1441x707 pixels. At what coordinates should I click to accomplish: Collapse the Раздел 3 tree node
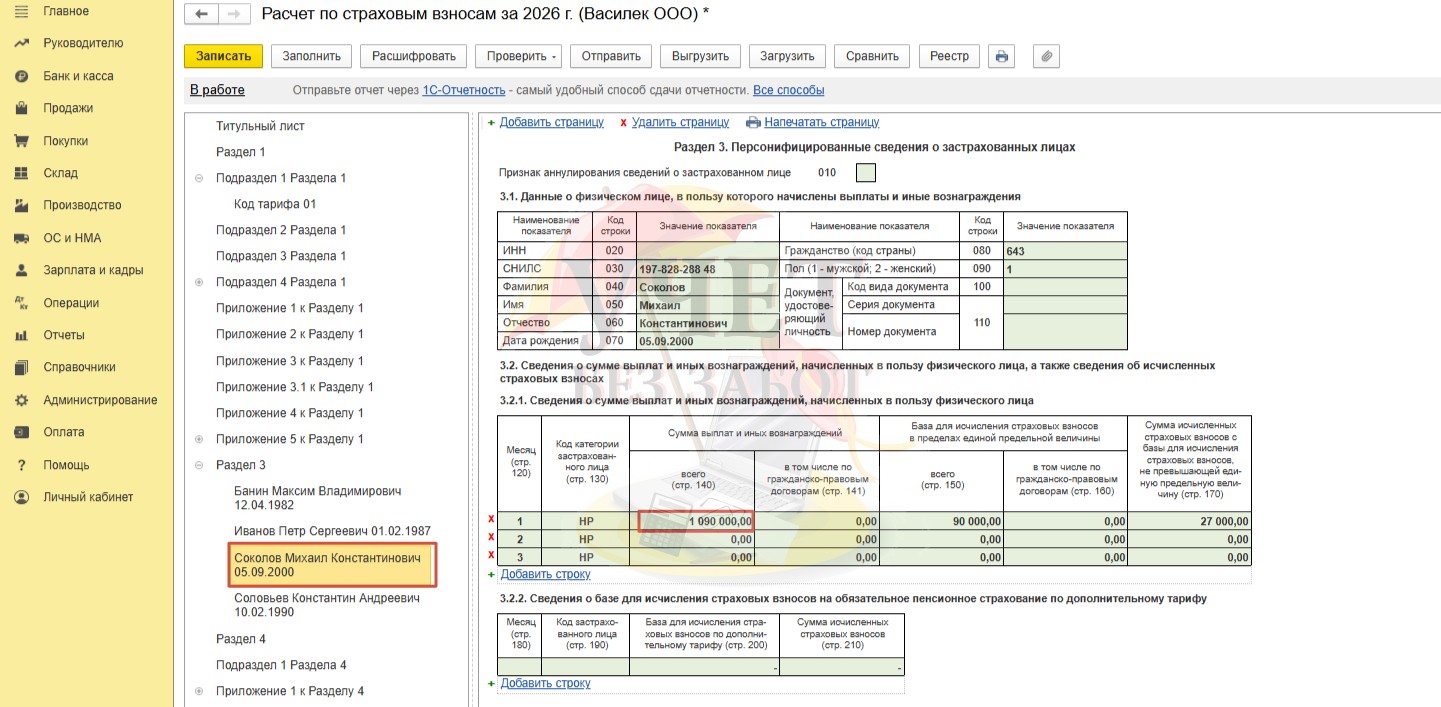coord(198,465)
